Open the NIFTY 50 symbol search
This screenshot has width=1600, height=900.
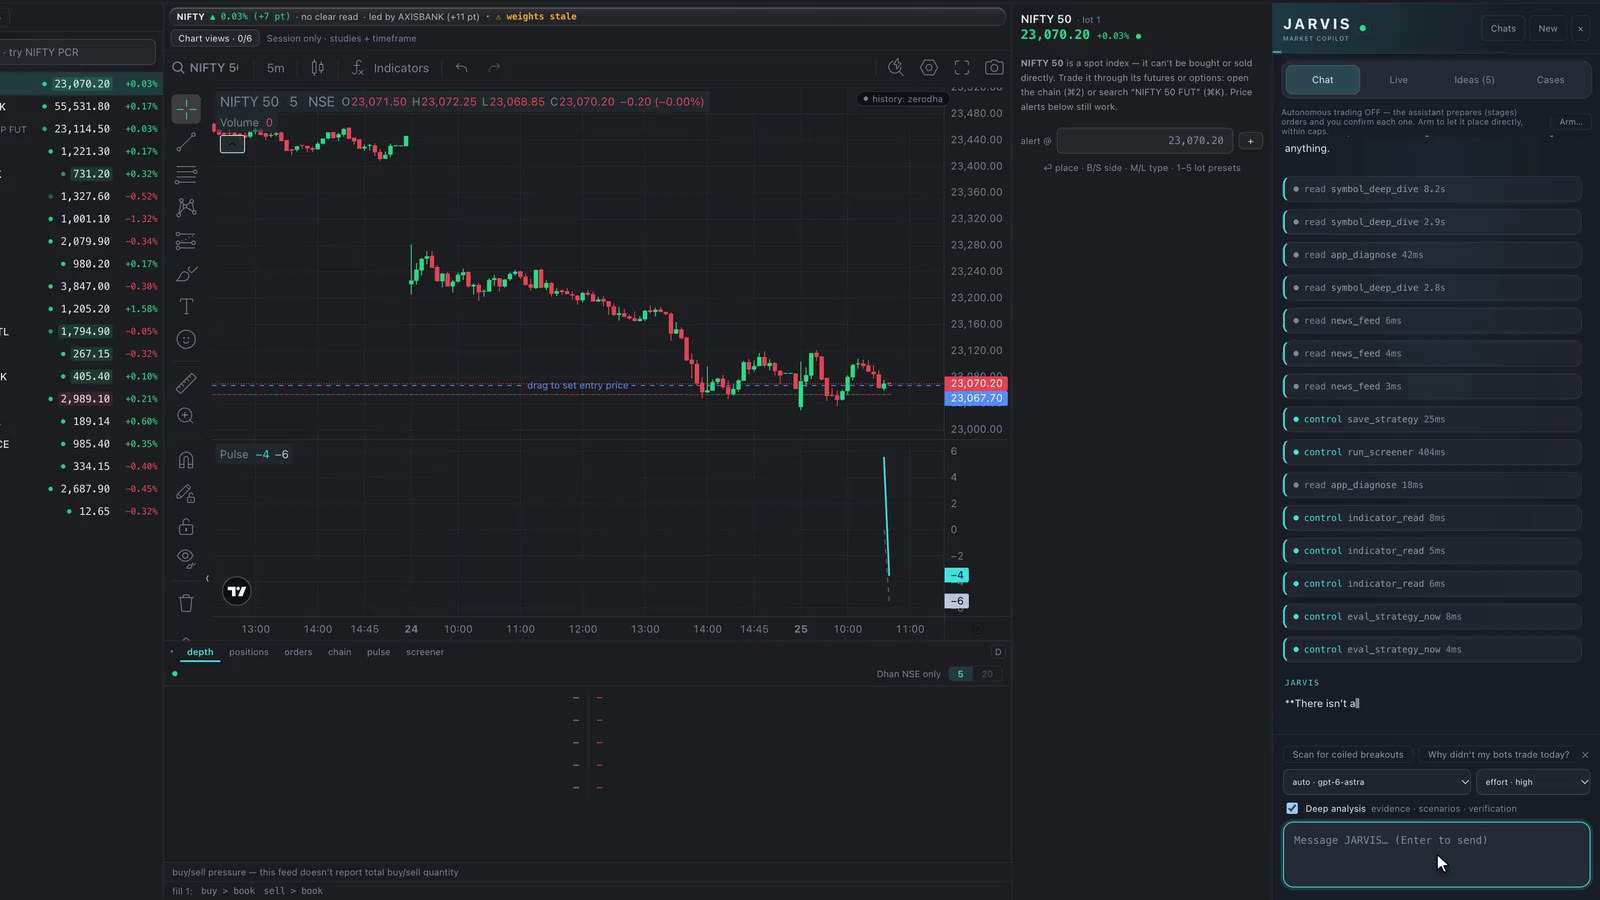point(206,68)
